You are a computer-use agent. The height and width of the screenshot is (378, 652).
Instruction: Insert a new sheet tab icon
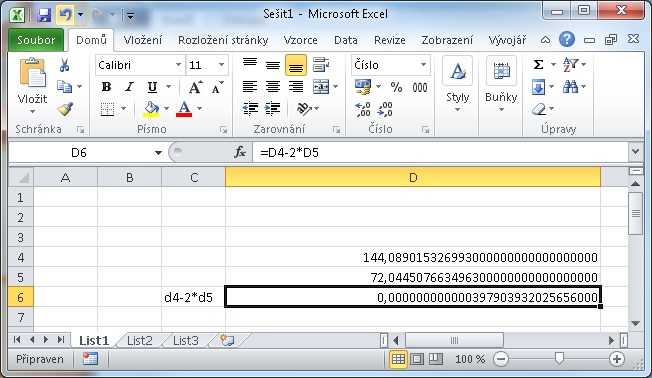pyautogui.click(x=227, y=341)
